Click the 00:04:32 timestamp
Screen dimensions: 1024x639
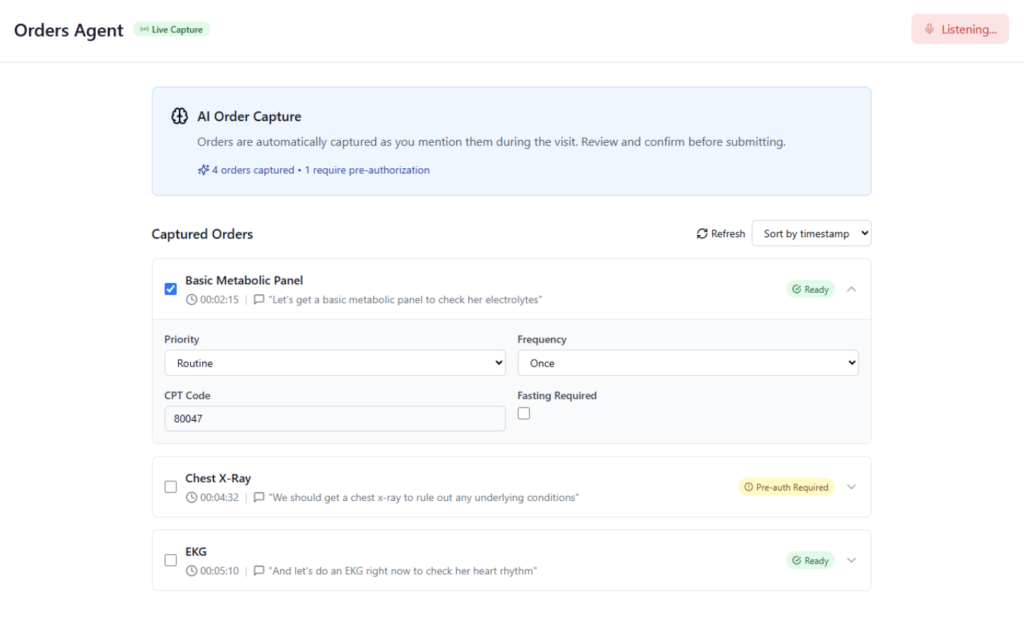[x=219, y=498]
